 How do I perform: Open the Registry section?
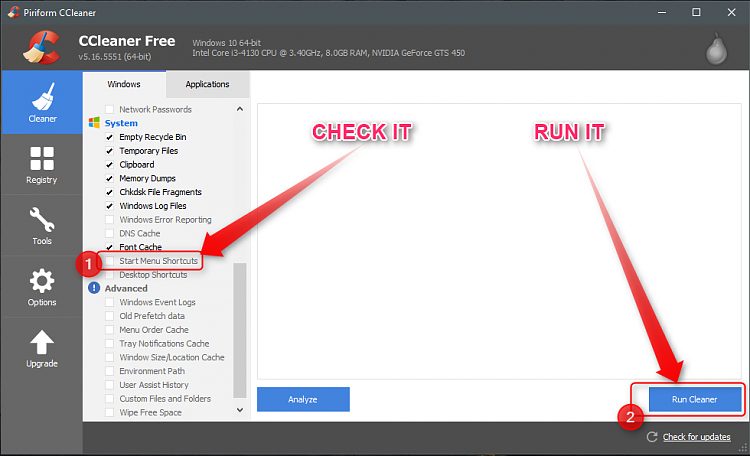point(42,165)
